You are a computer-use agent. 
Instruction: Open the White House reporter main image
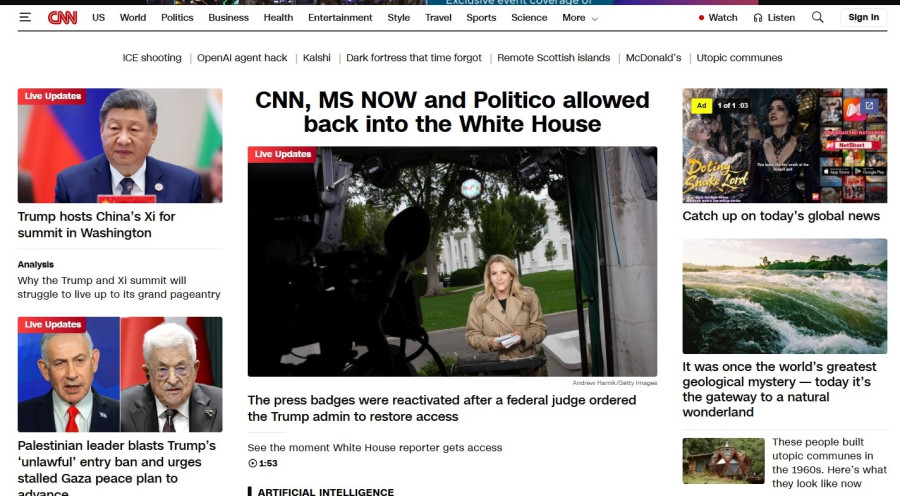point(452,261)
